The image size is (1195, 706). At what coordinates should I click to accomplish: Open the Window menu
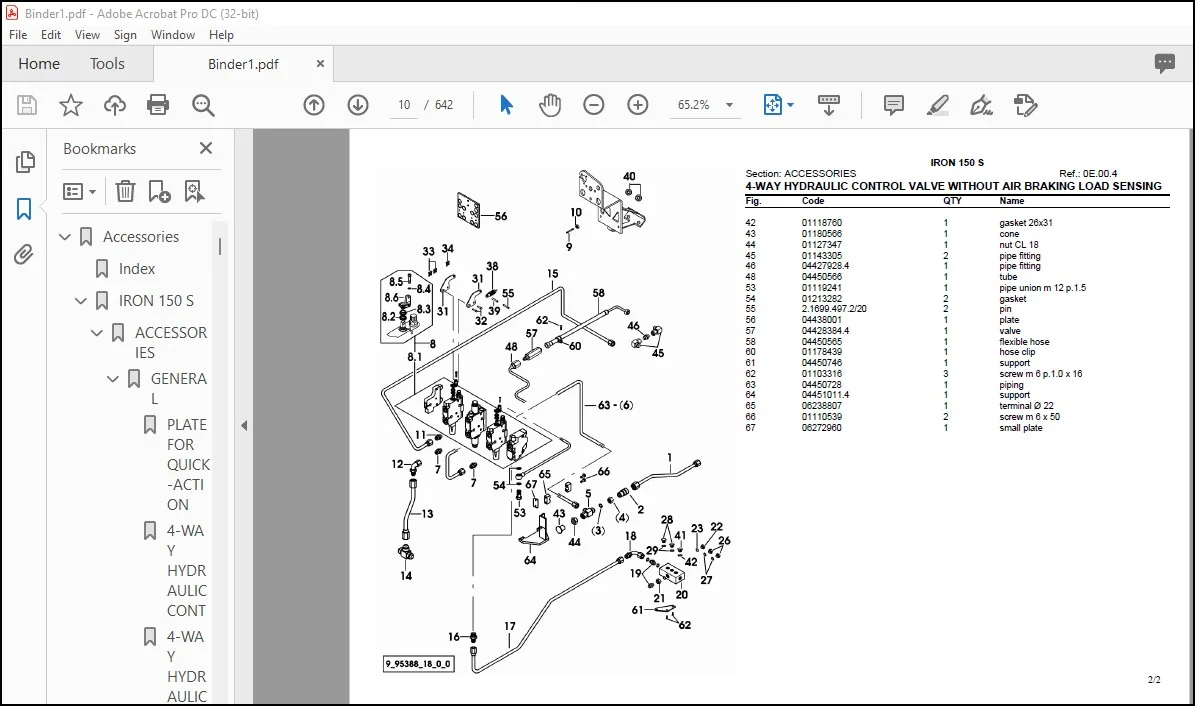coord(172,35)
